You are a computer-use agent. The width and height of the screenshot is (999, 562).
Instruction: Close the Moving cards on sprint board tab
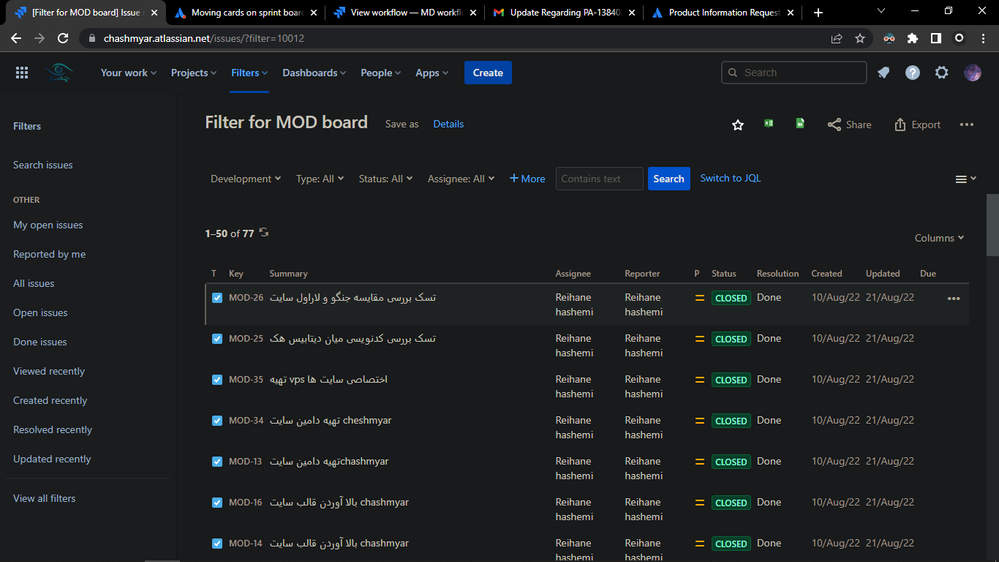coord(313,13)
